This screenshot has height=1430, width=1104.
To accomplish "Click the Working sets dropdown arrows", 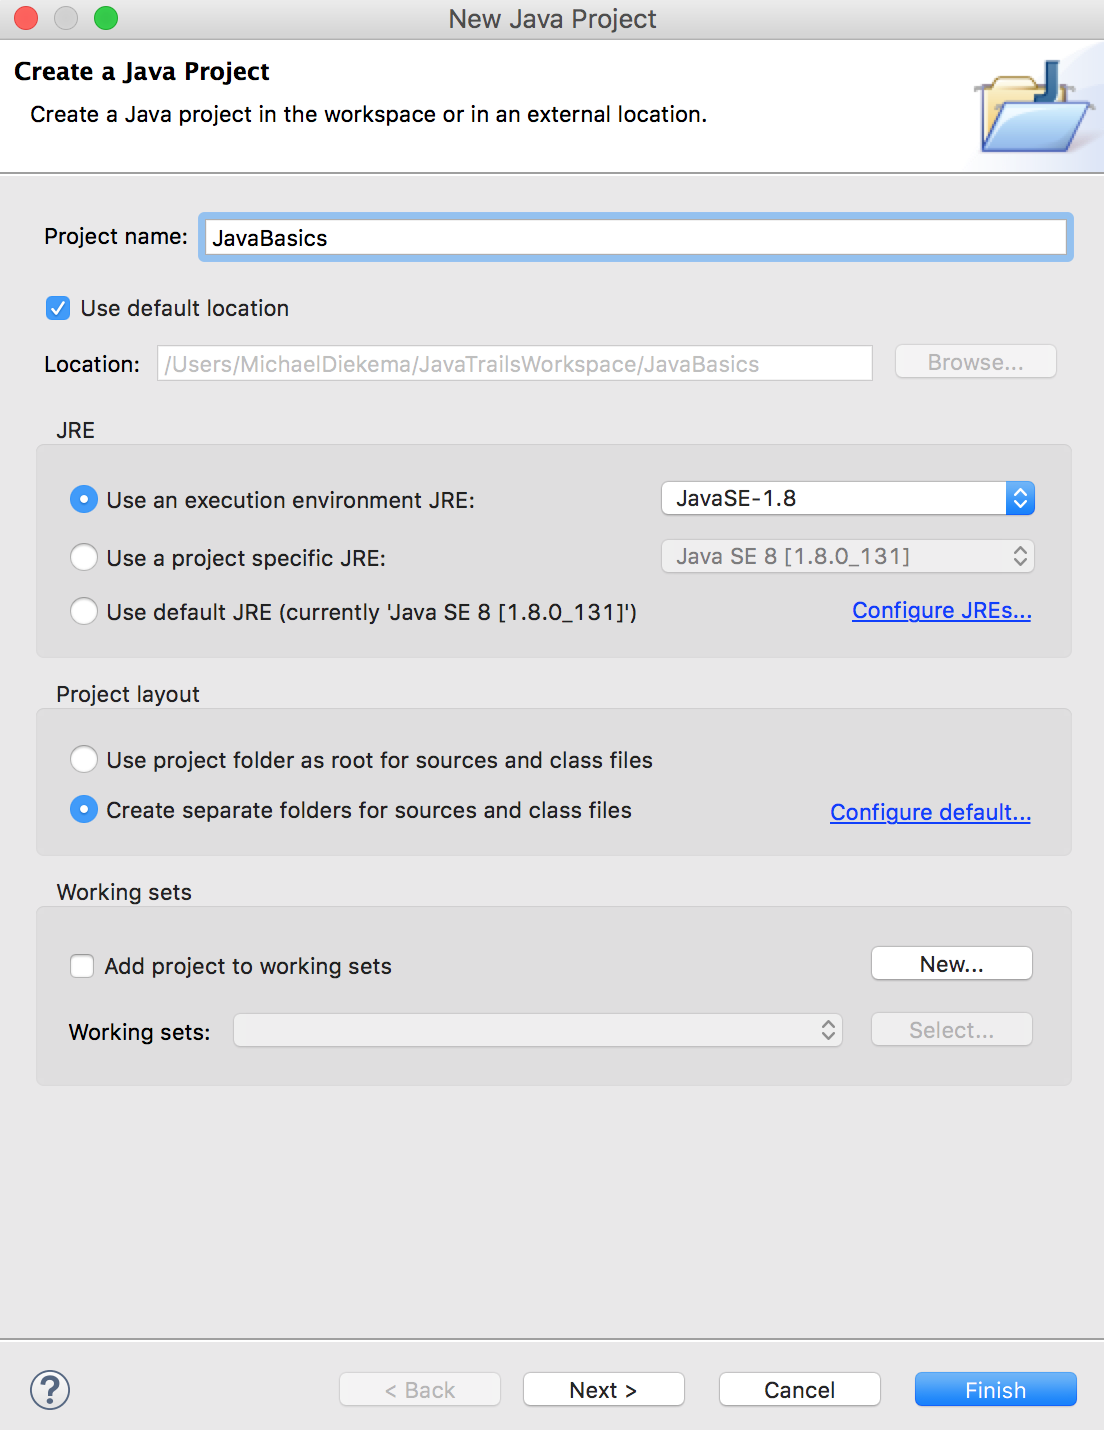I will [827, 1030].
